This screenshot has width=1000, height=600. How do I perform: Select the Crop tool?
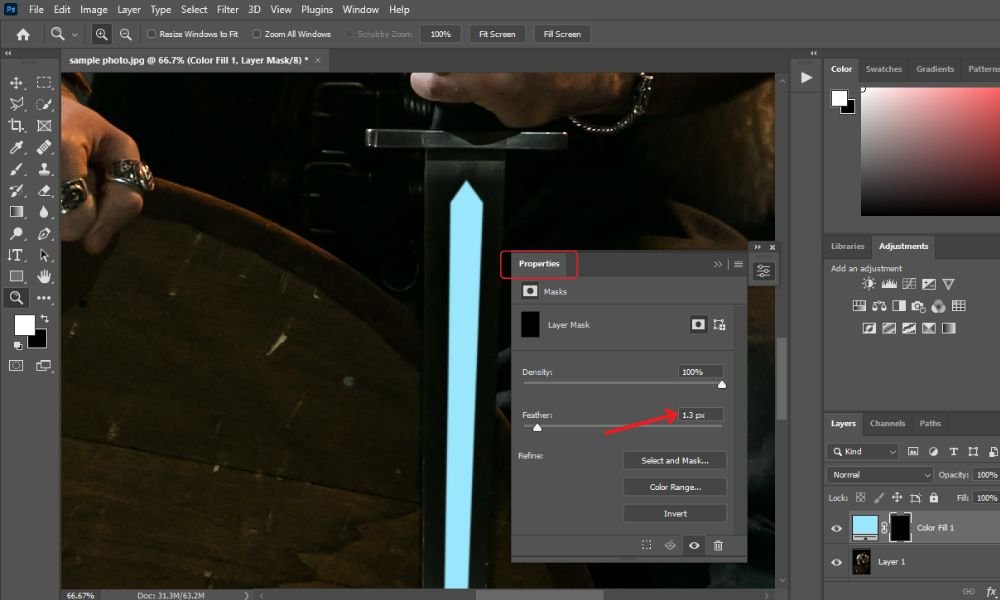(x=16, y=126)
